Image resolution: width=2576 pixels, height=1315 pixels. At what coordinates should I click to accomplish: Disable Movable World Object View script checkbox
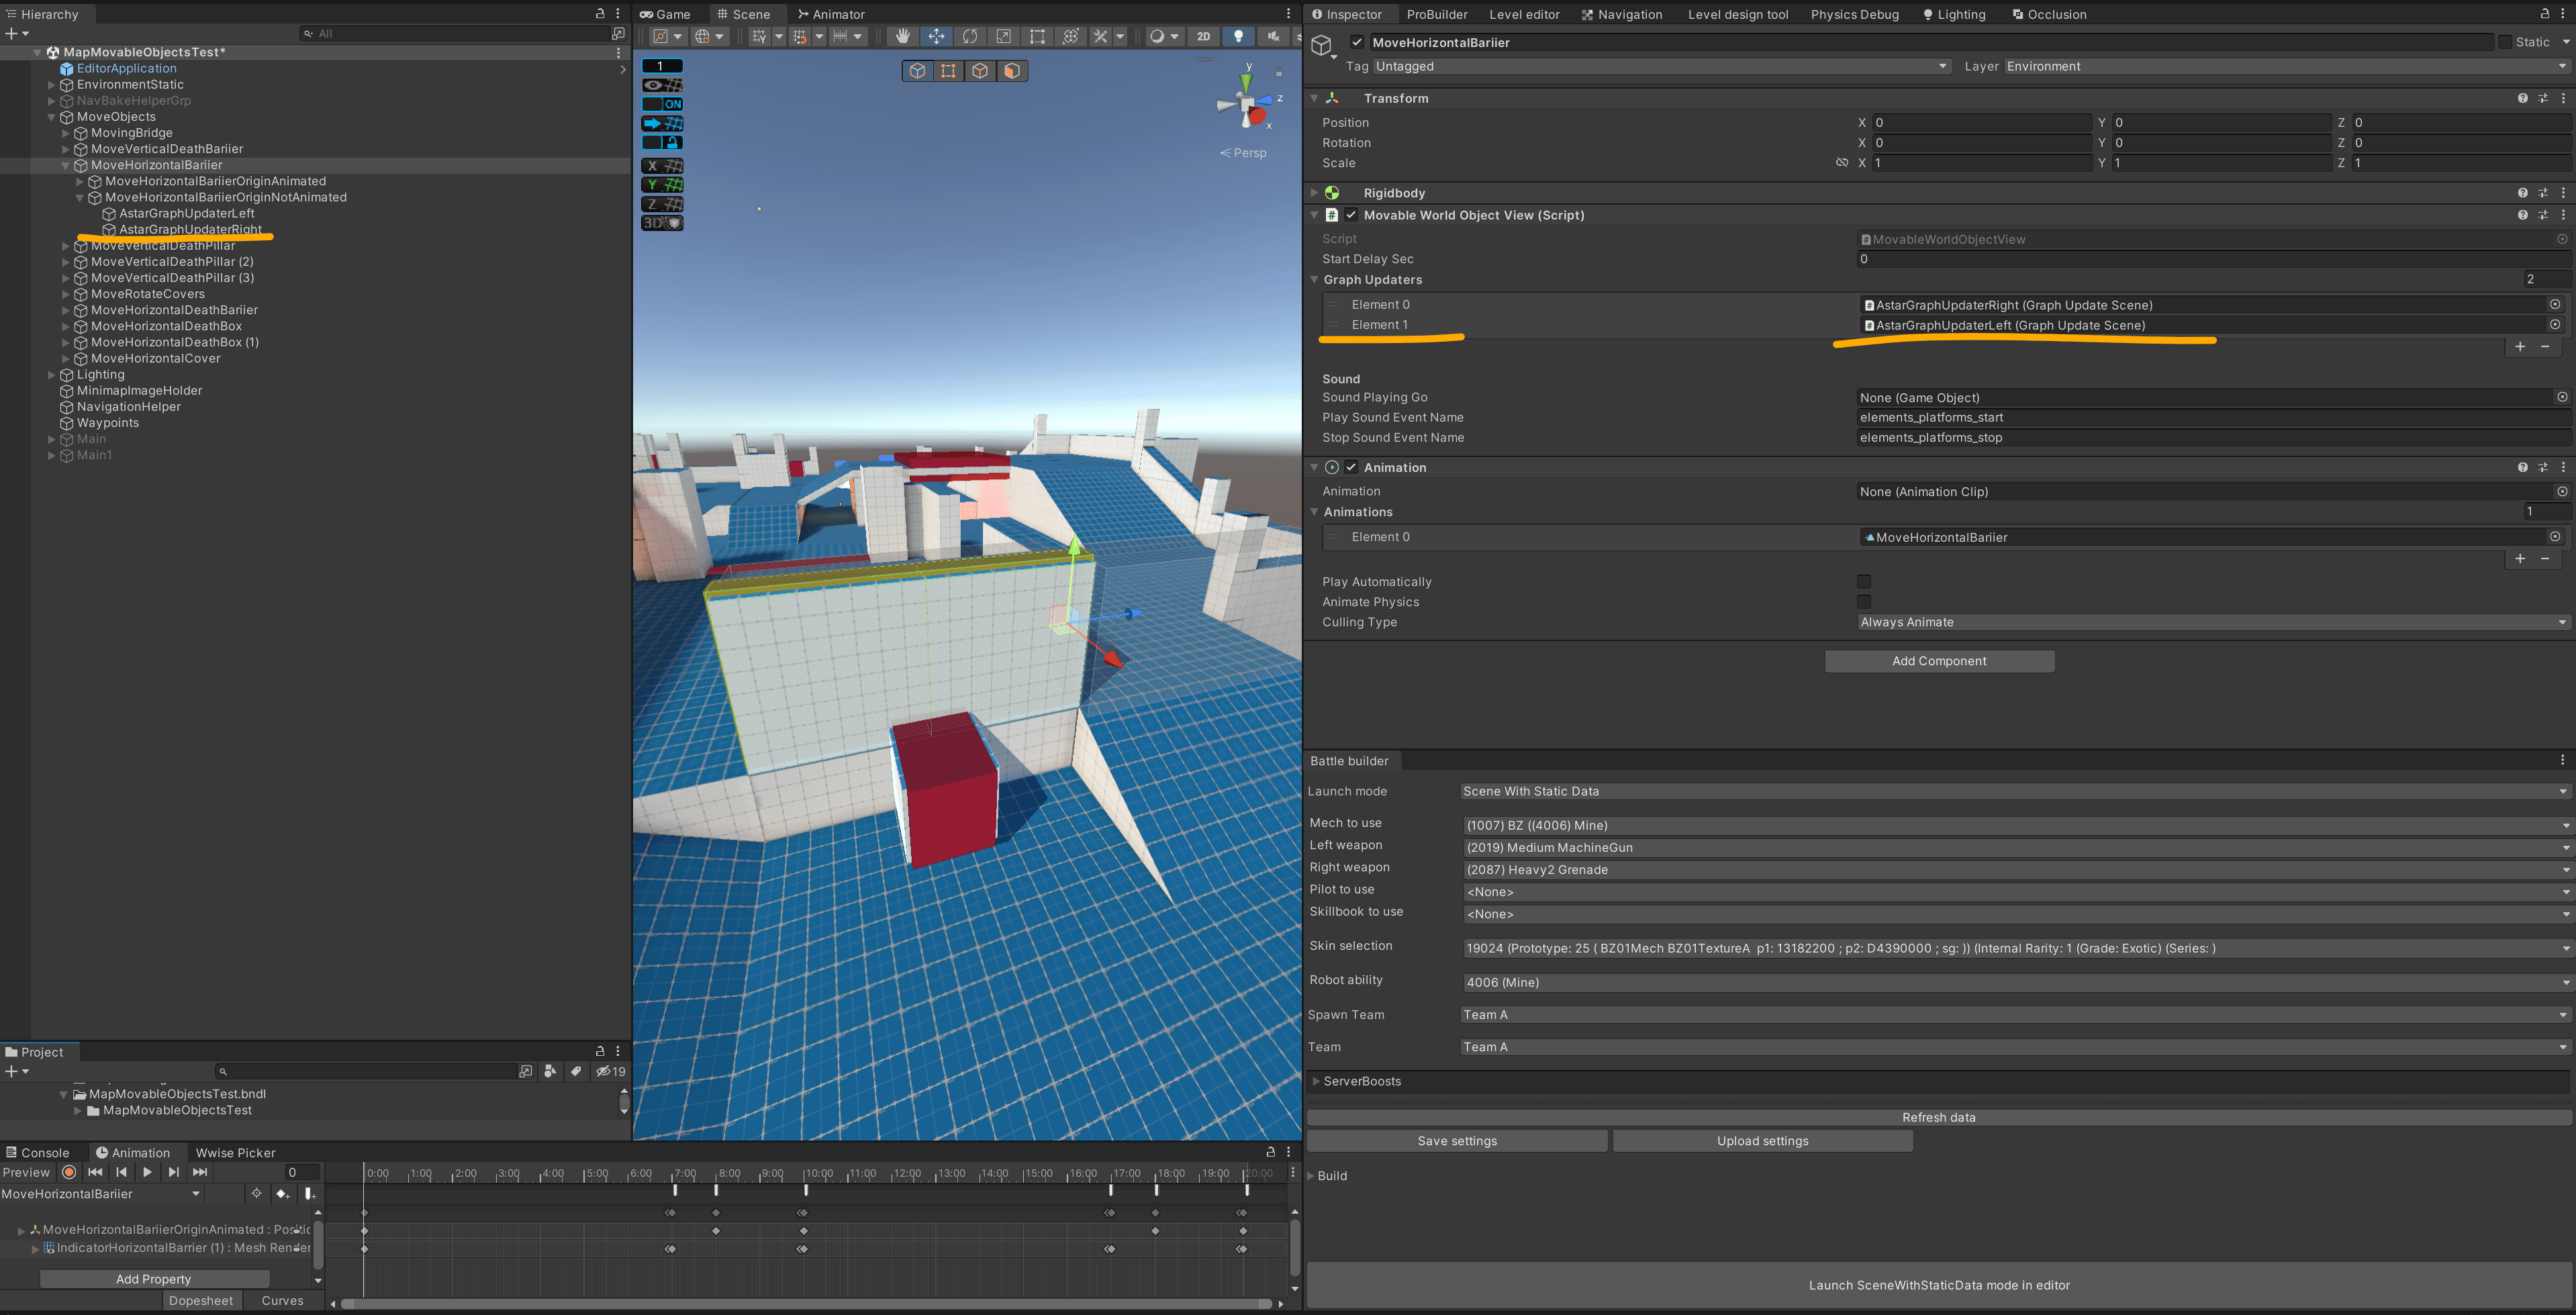click(x=1351, y=215)
